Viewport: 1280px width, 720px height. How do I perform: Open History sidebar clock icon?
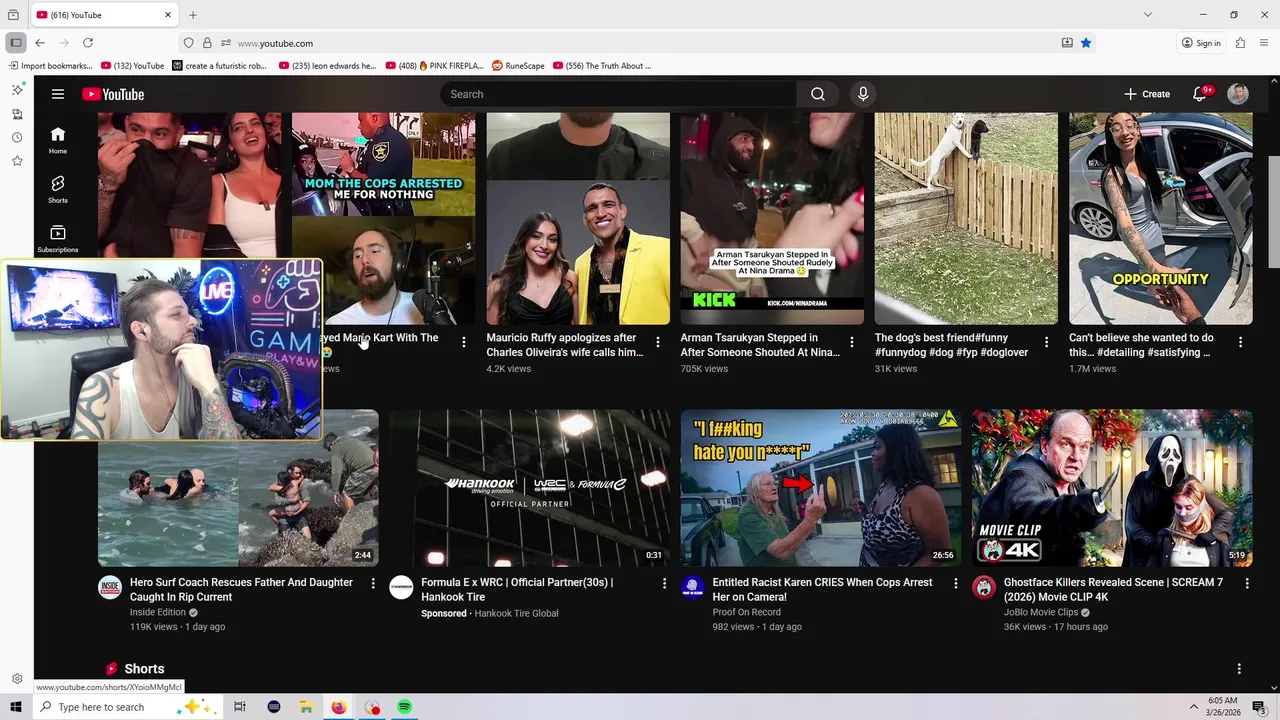click(x=17, y=137)
